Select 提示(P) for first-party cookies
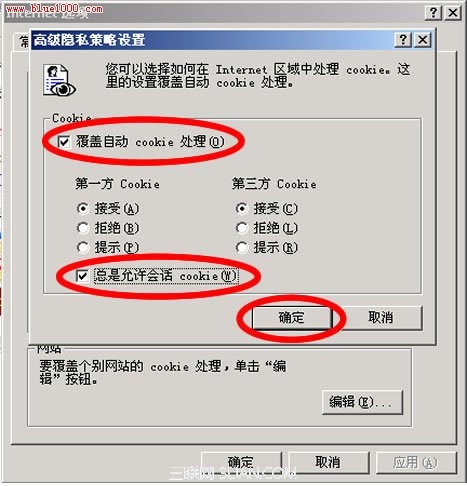 click(83, 247)
